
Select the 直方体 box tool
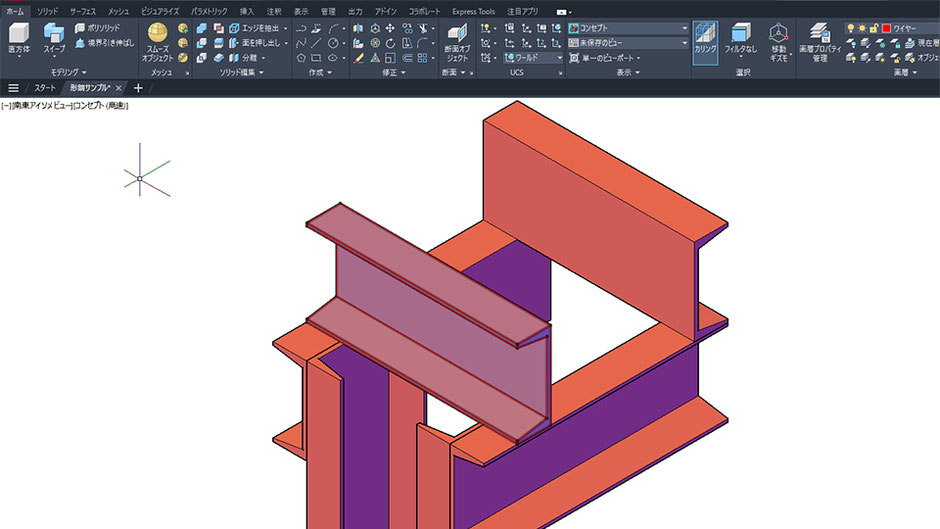(19, 40)
